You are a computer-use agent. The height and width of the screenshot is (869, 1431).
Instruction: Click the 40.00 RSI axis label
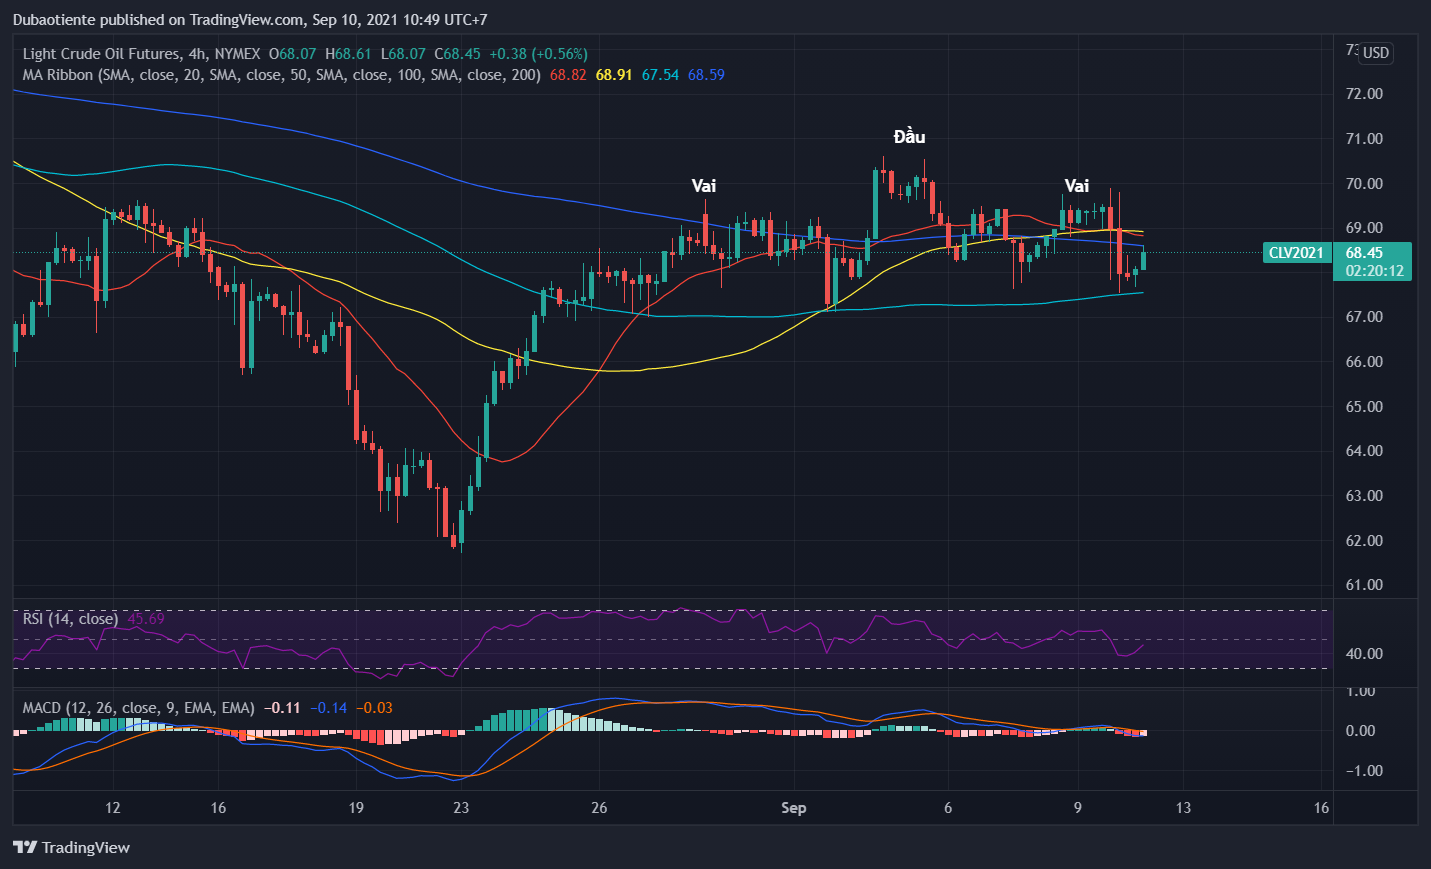(1364, 654)
